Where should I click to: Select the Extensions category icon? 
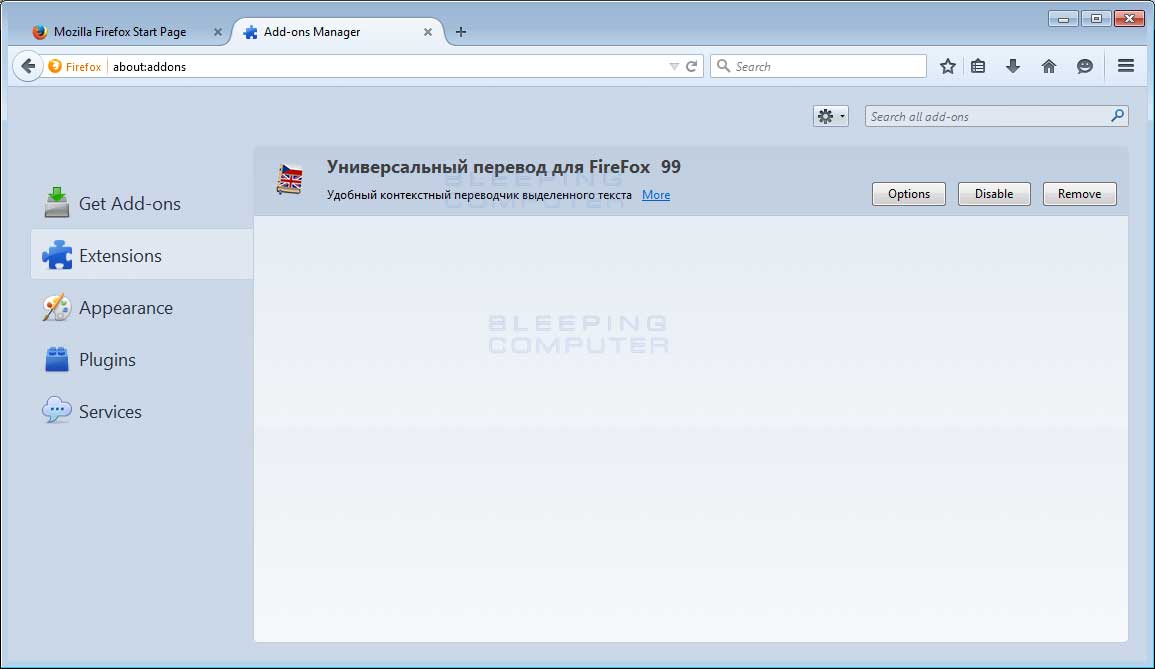click(59, 255)
